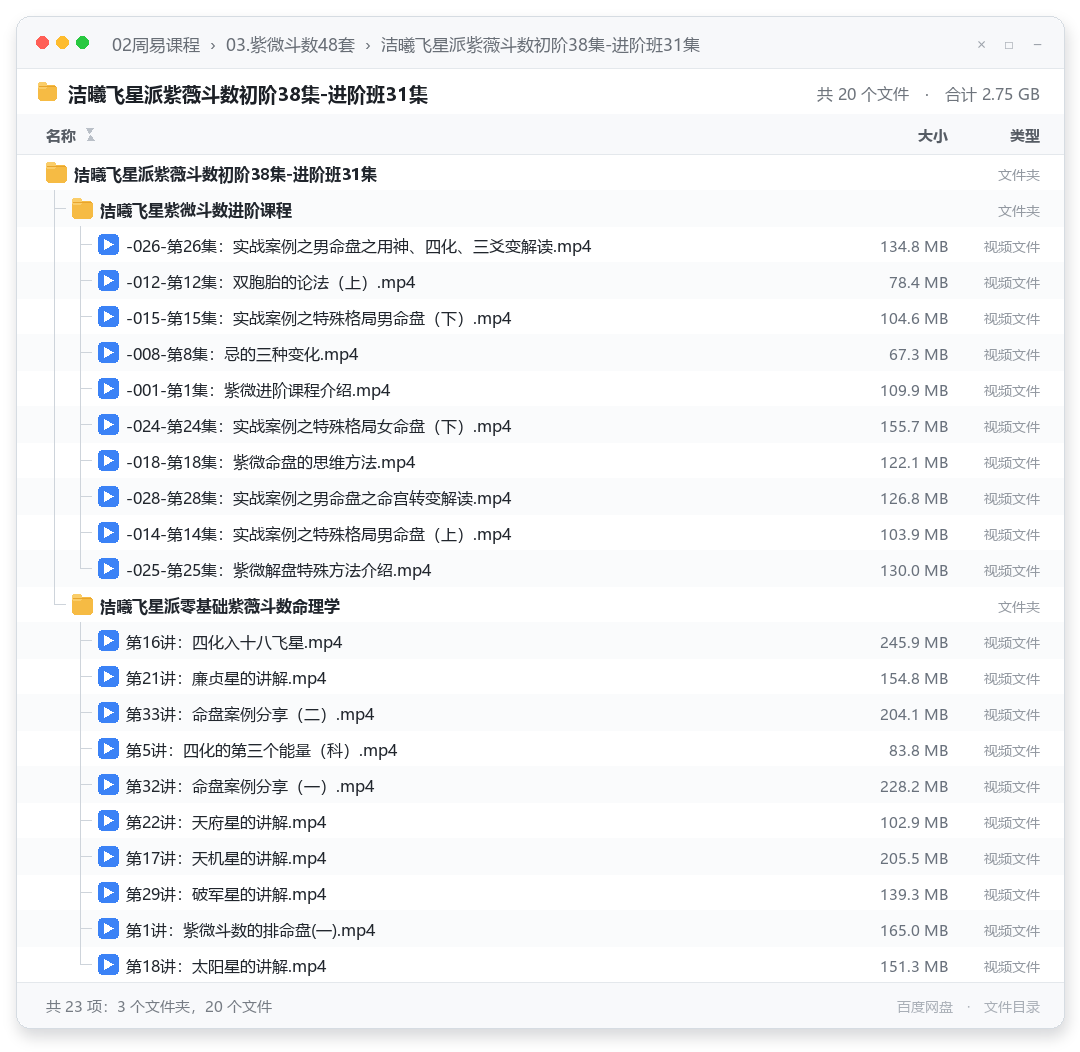Click video icon of 第22讲 天府星的讲解
Viewport: 1080px width, 1052px height.
click(x=108, y=821)
